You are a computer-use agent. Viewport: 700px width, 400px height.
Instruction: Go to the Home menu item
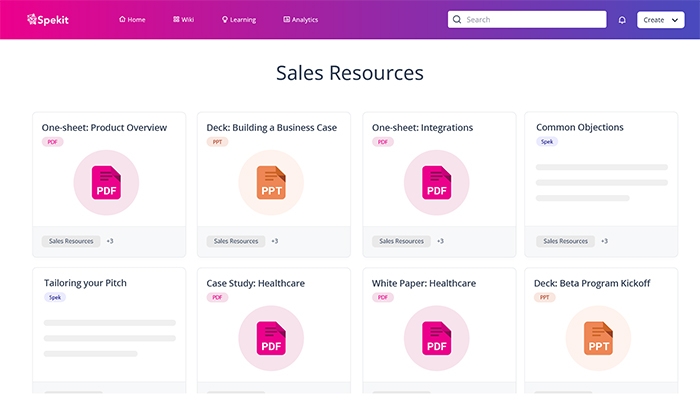coord(131,20)
